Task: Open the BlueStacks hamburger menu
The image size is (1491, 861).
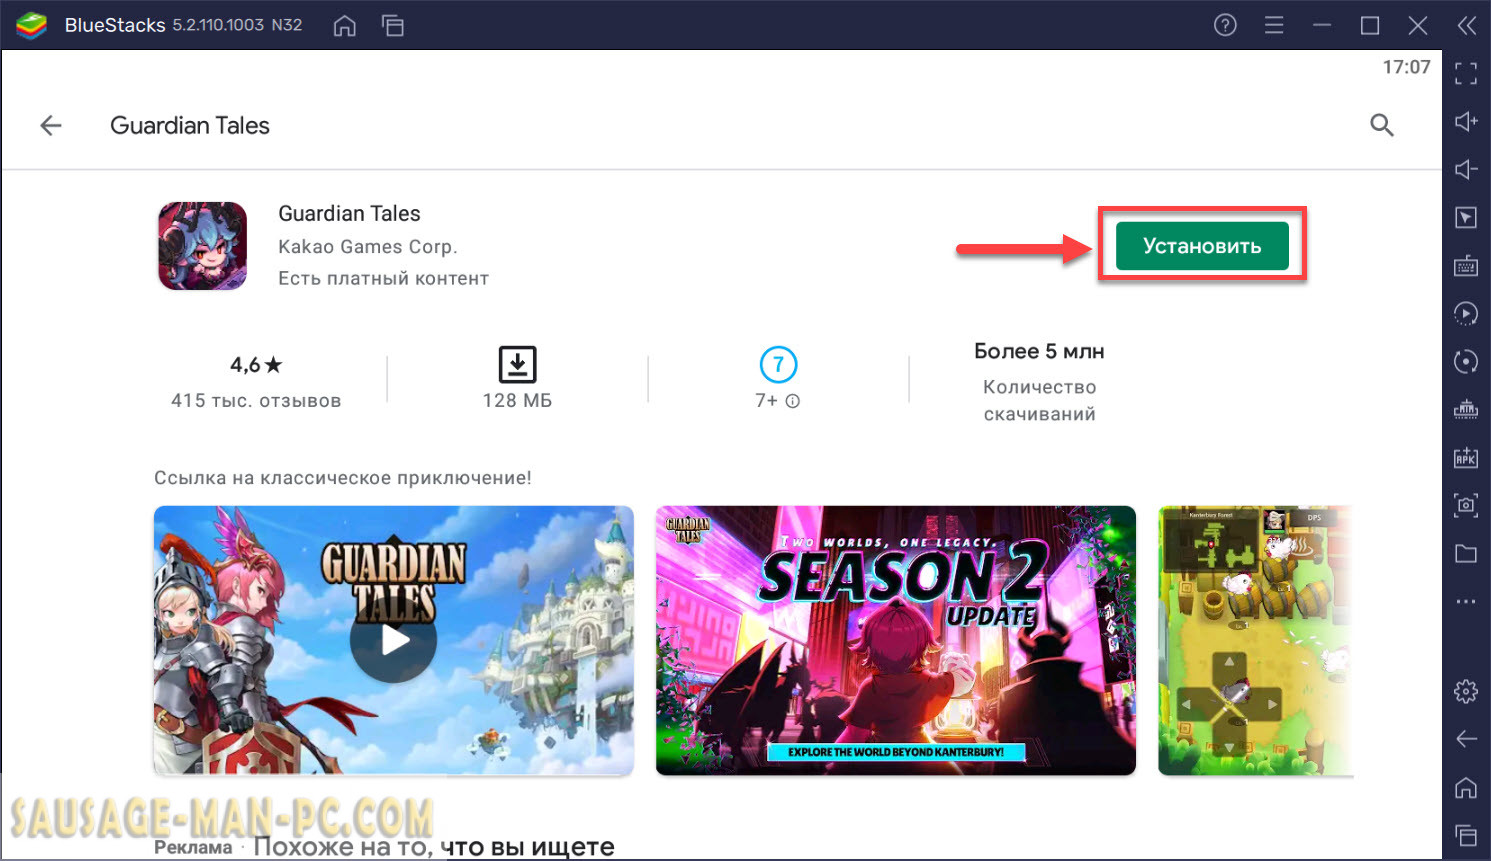Action: tap(1274, 25)
